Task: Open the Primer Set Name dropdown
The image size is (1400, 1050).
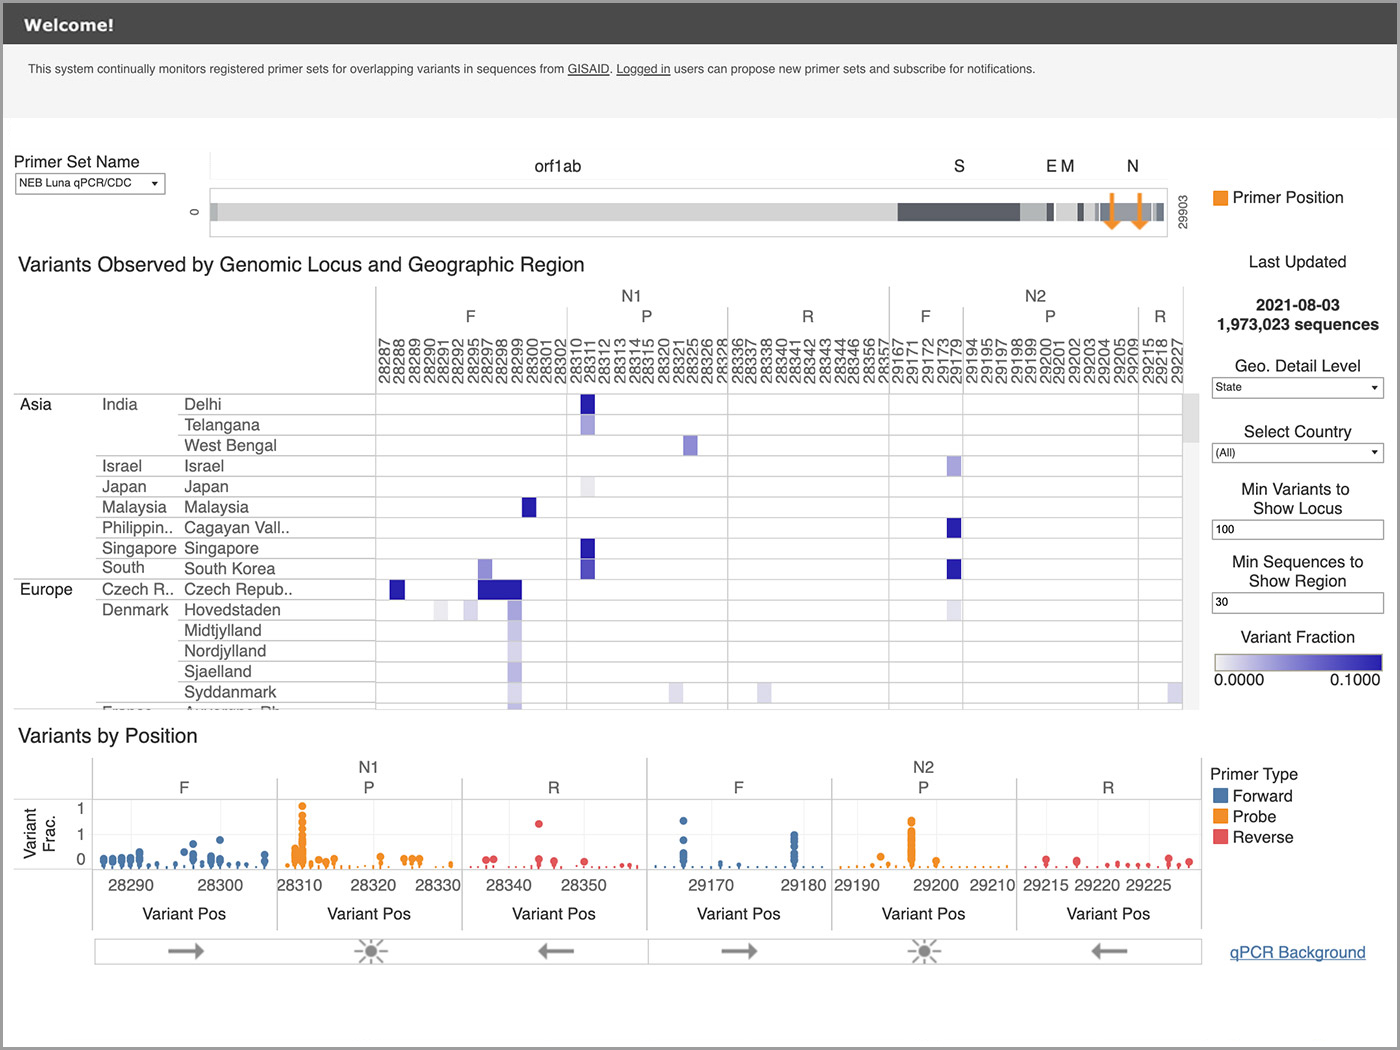Action: click(x=90, y=183)
